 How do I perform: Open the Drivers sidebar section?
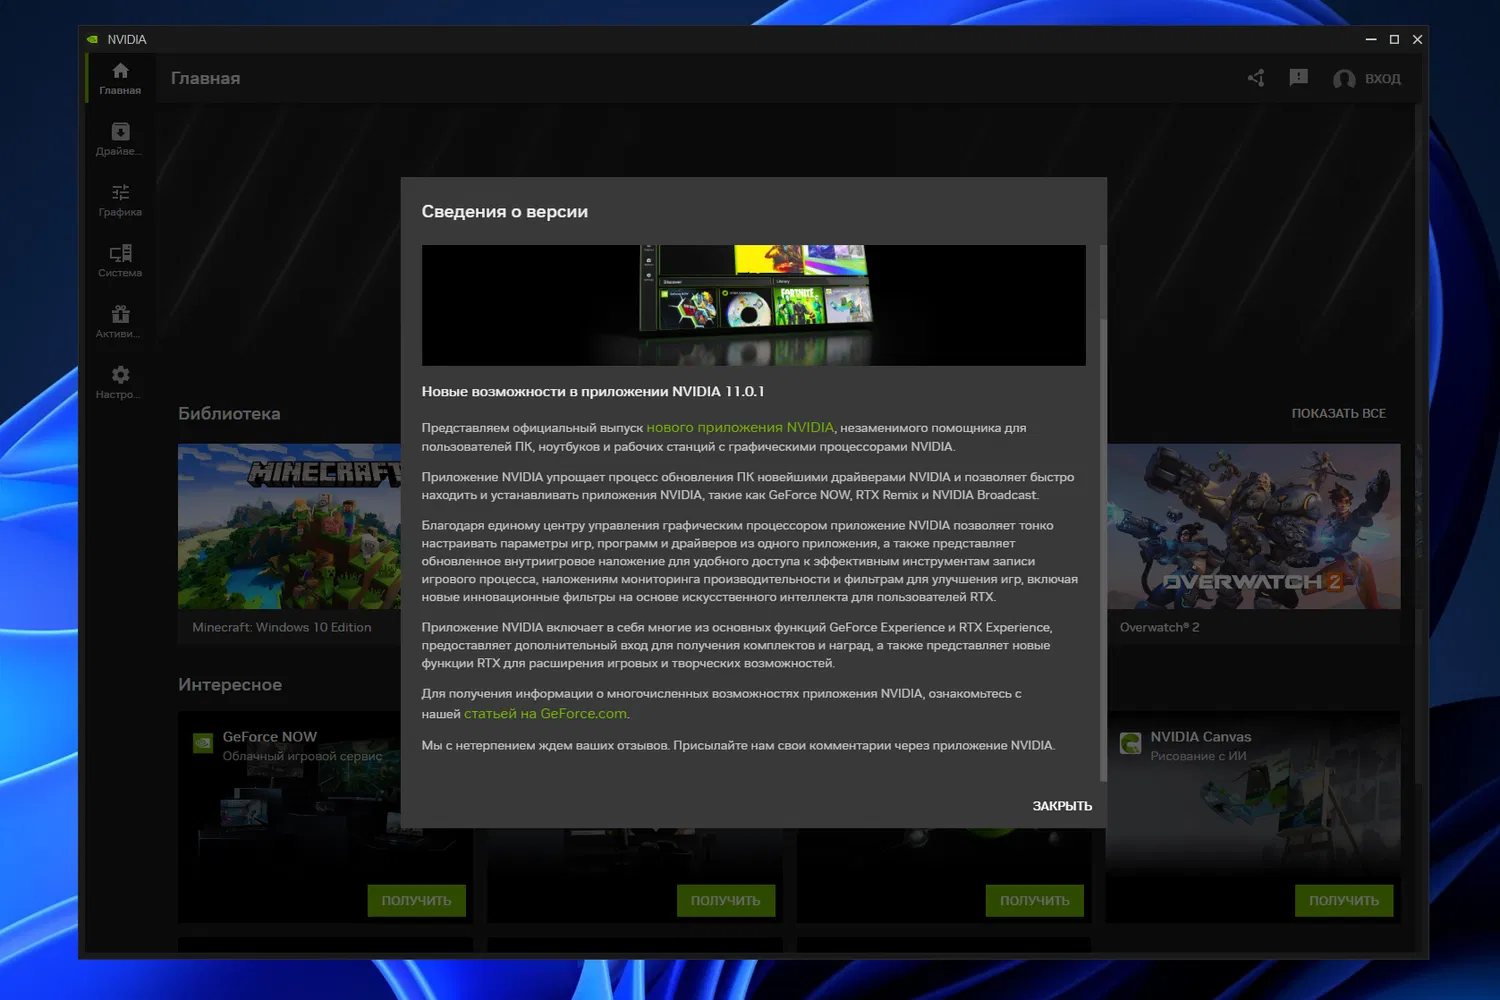click(120, 139)
